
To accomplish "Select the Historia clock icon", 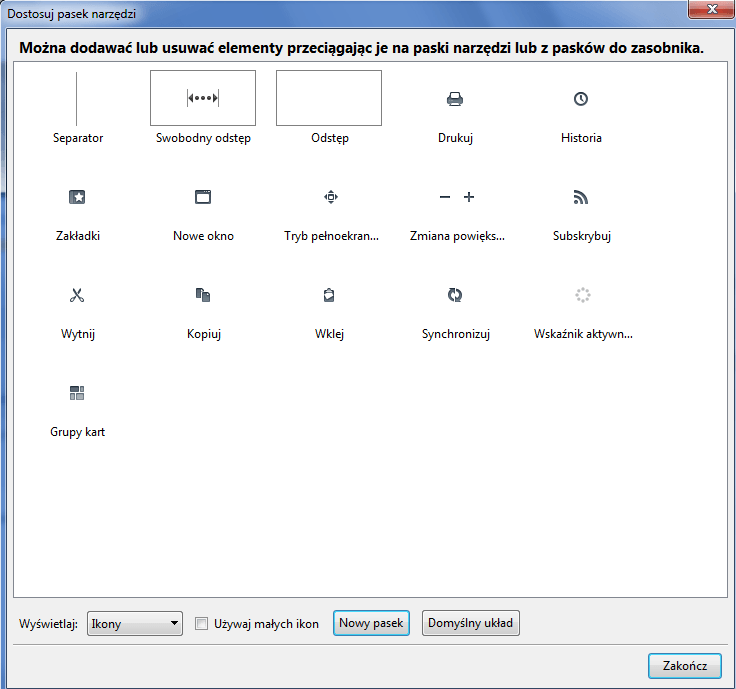I will click(581, 99).
